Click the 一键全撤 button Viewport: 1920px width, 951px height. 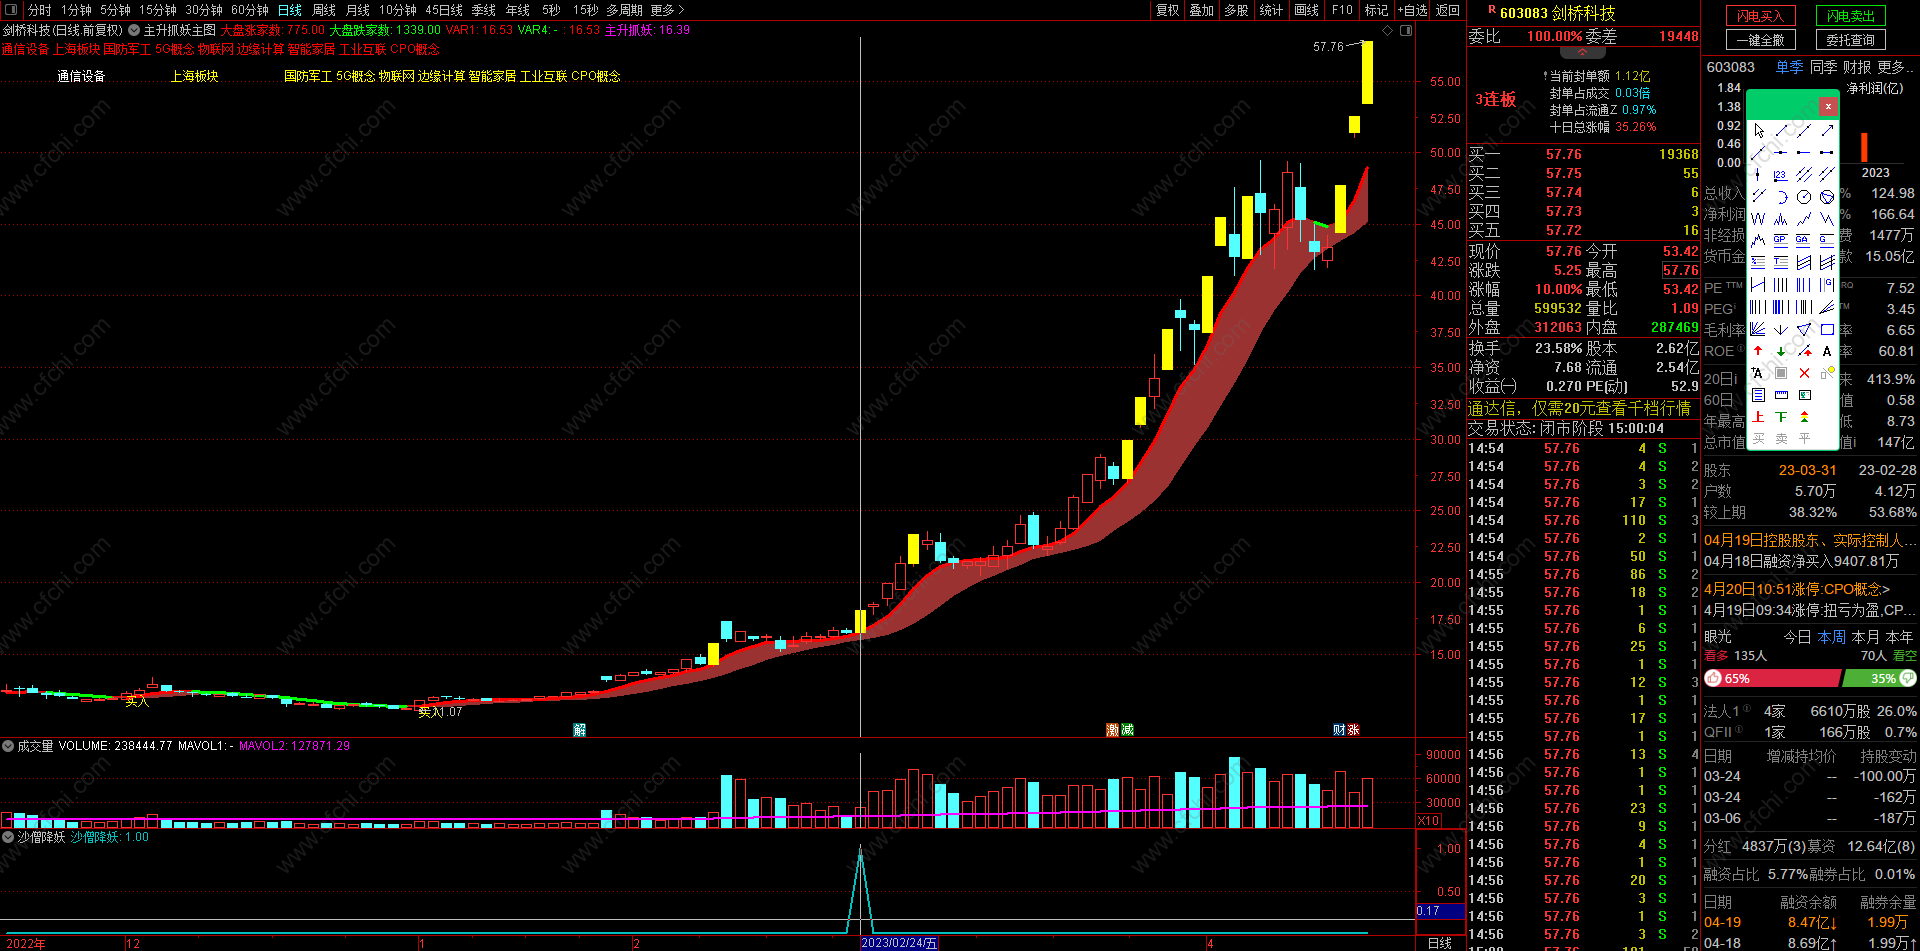point(1761,40)
